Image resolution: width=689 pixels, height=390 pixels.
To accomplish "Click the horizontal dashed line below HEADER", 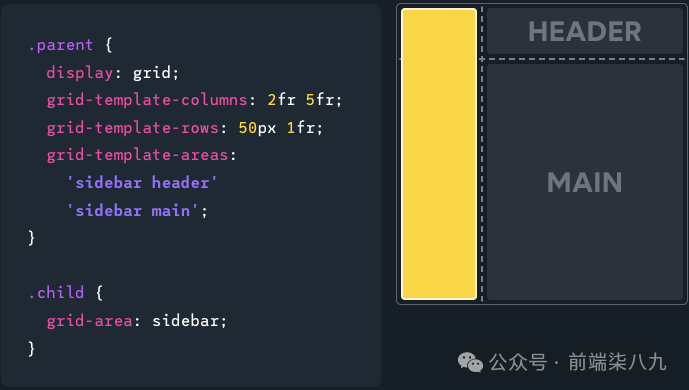I will coord(584,59).
